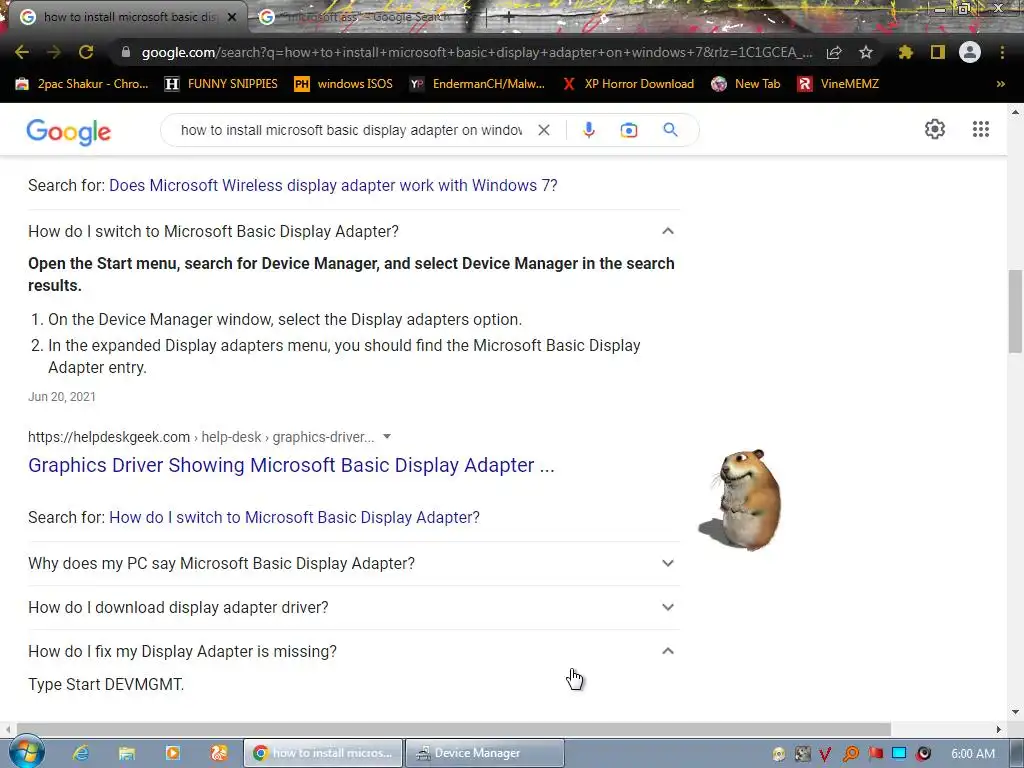Click the horizontal scrollbar thumb
The height and width of the screenshot is (768, 1024).
point(454,729)
